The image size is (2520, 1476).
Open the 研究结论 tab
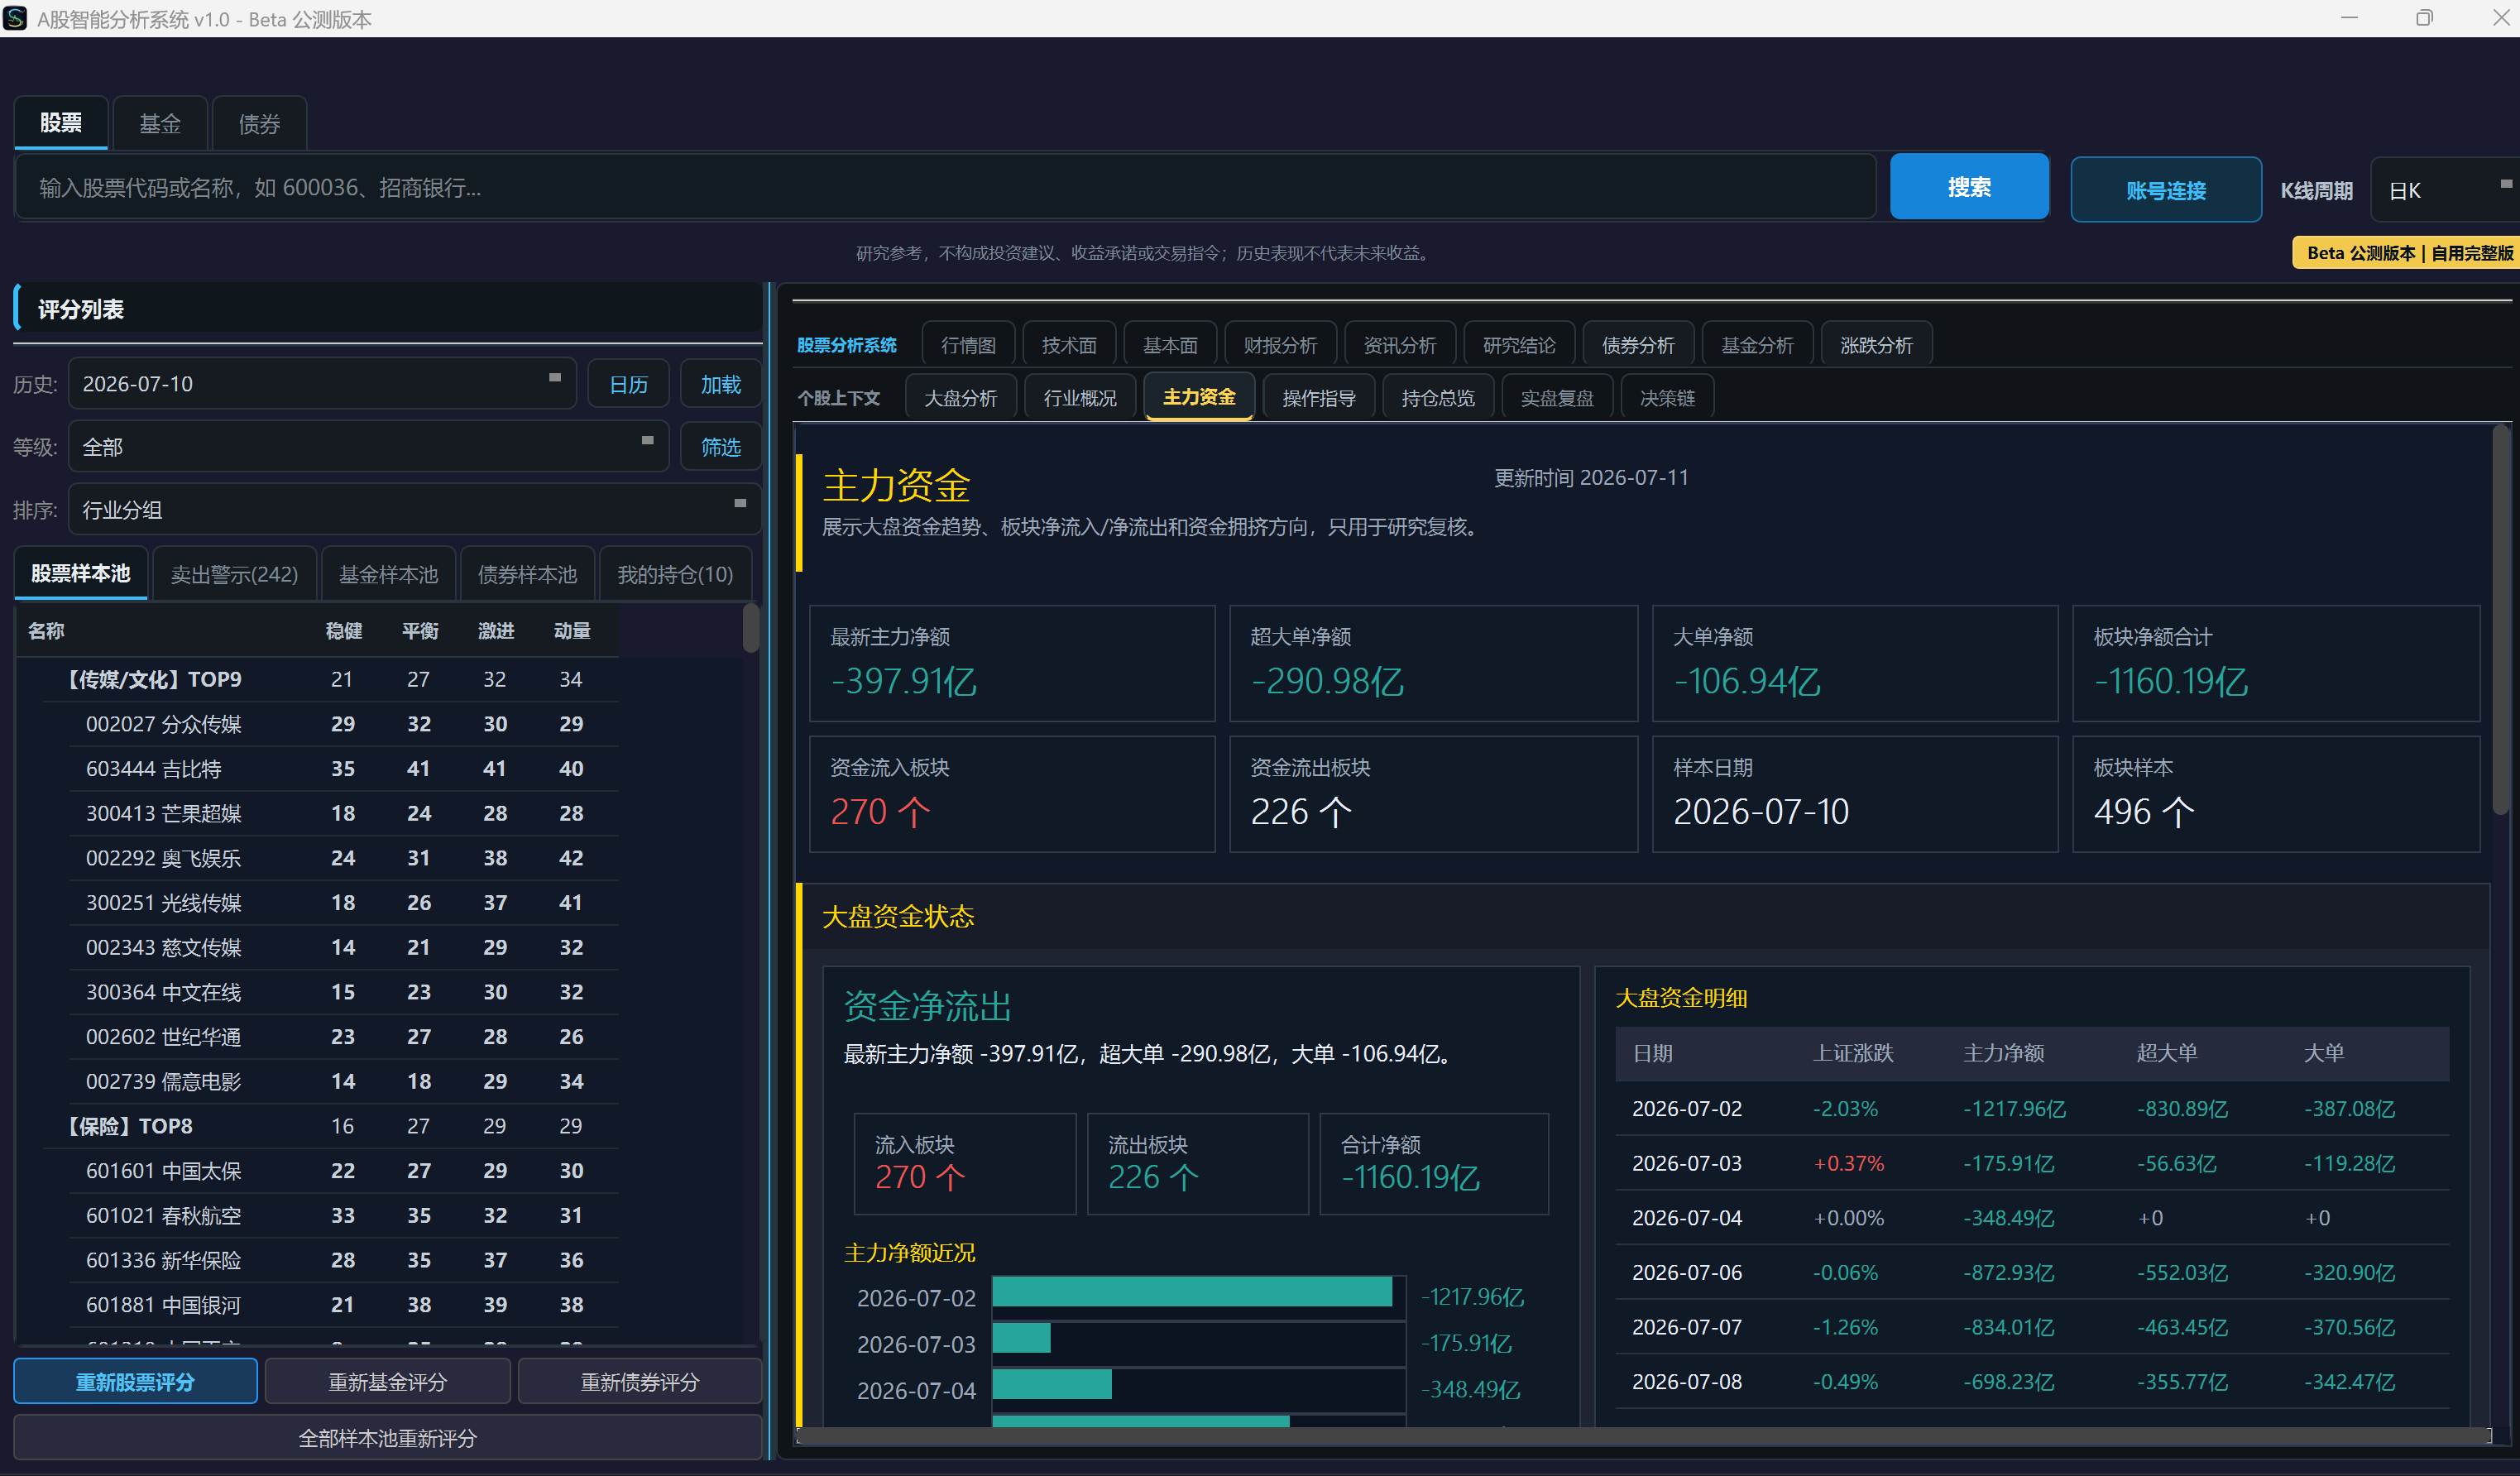(1519, 345)
